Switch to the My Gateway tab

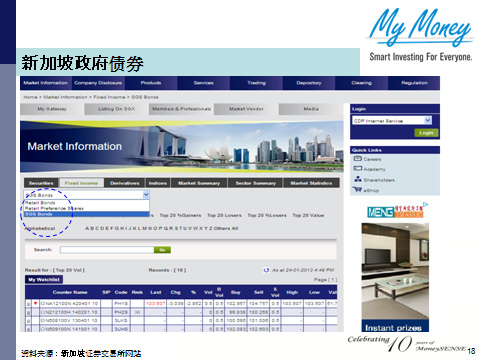pos(52,109)
